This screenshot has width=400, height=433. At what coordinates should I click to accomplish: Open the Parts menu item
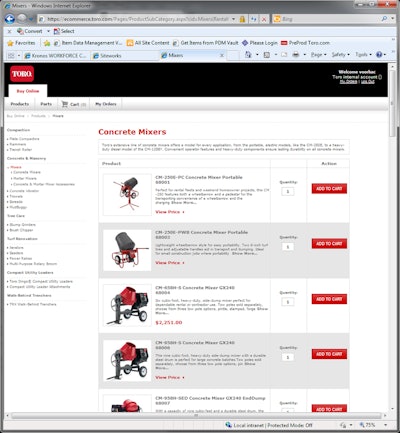click(x=46, y=104)
